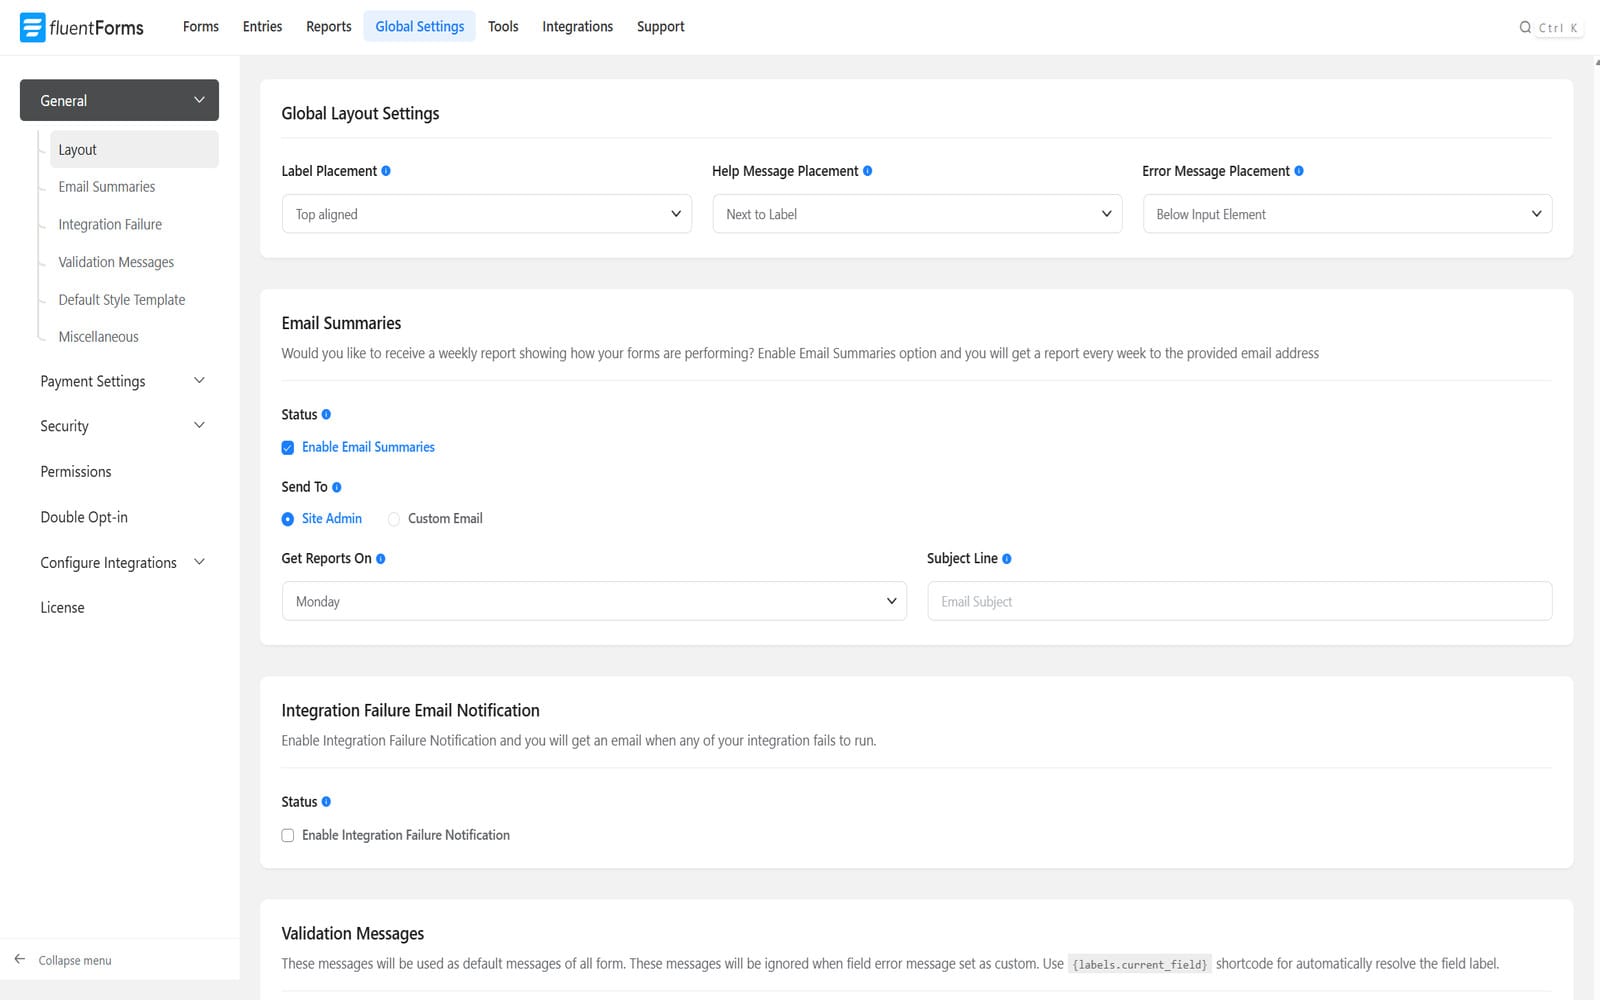Image resolution: width=1600 pixels, height=1000 pixels.
Task: Collapse the General sidebar section
Action: click(119, 100)
